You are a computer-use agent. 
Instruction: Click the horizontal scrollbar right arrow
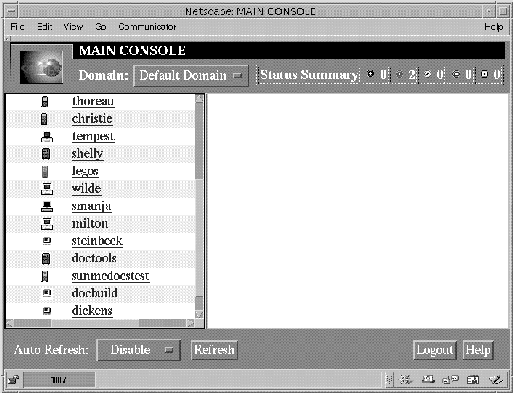click(190, 323)
